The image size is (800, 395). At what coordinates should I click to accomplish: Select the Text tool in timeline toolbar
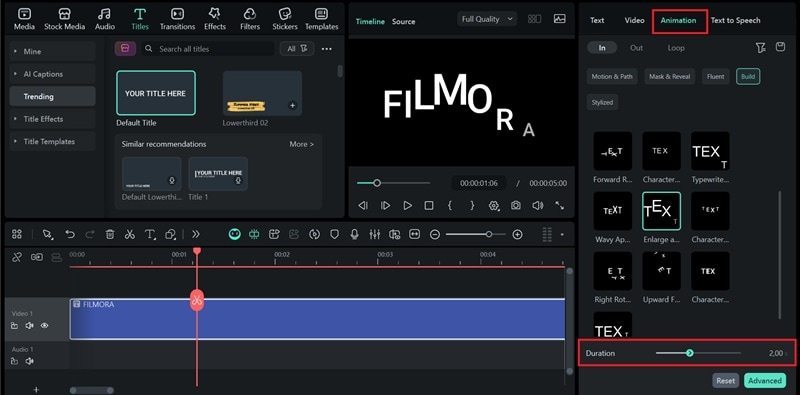pyautogui.click(x=149, y=234)
